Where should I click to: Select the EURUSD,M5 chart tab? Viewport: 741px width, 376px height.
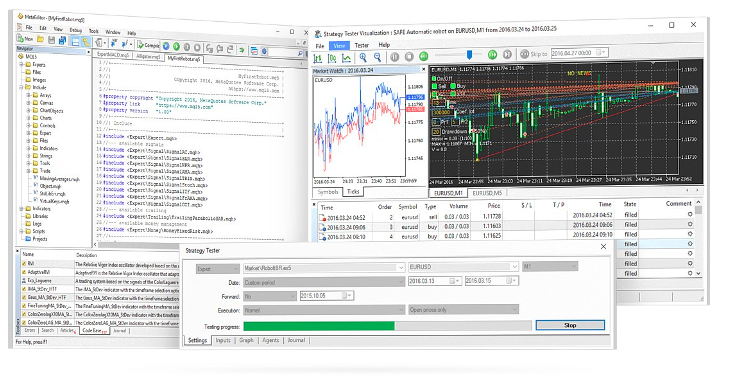point(487,193)
